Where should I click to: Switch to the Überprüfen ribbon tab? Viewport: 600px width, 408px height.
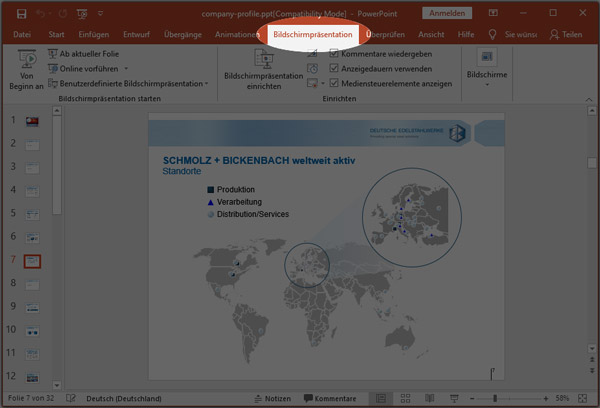[x=385, y=34]
